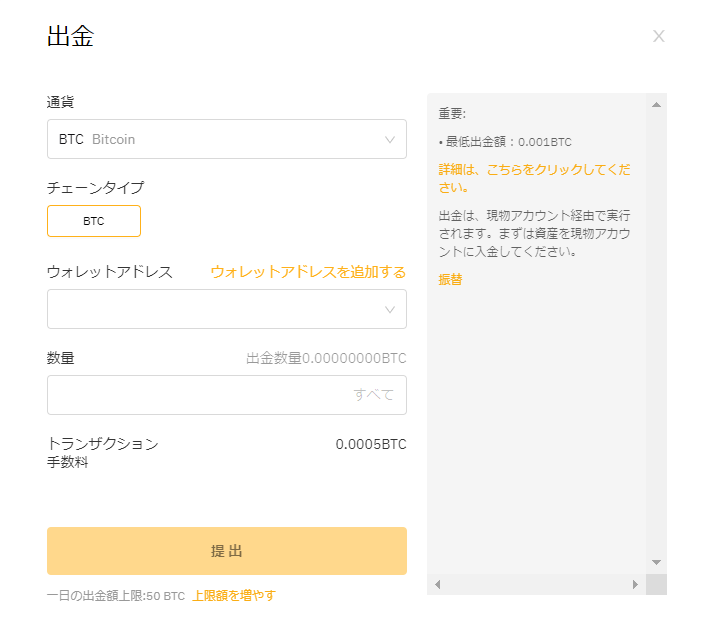Click the scroll up arrow in notice panel
Screen dimensions: 712x630
tap(656, 105)
